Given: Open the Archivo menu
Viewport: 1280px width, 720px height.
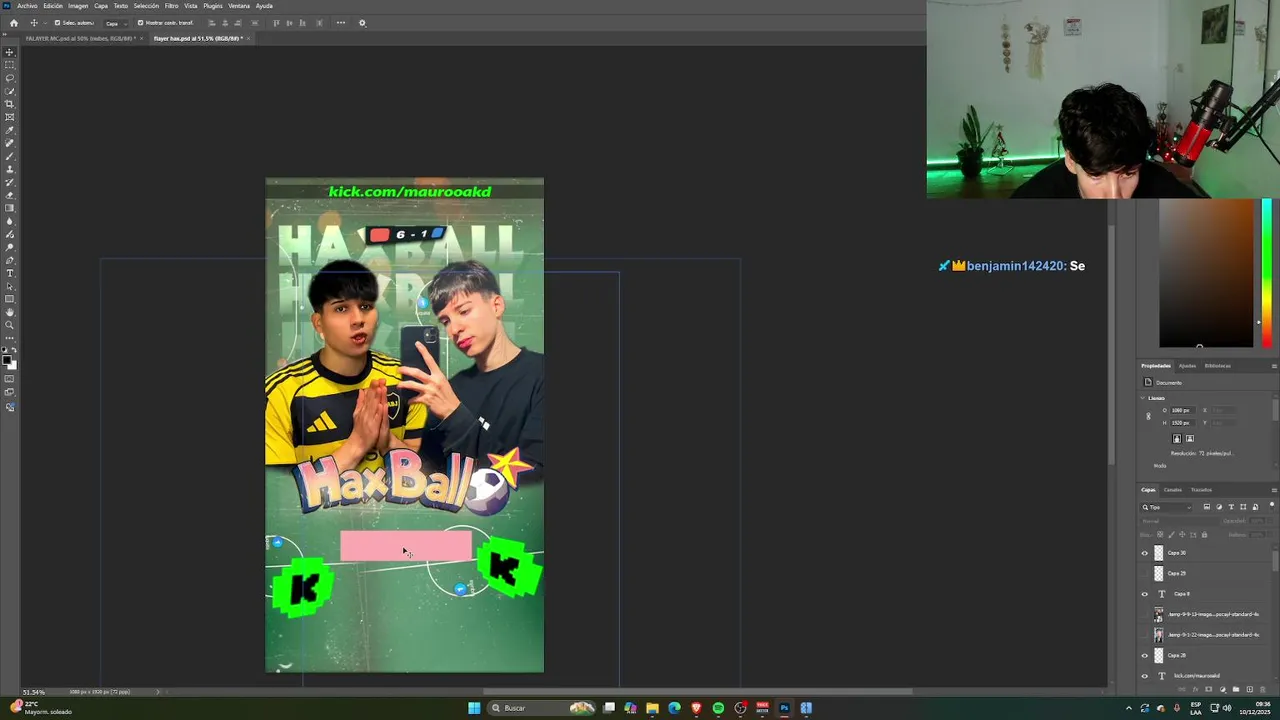Looking at the screenshot, I should pos(27,6).
